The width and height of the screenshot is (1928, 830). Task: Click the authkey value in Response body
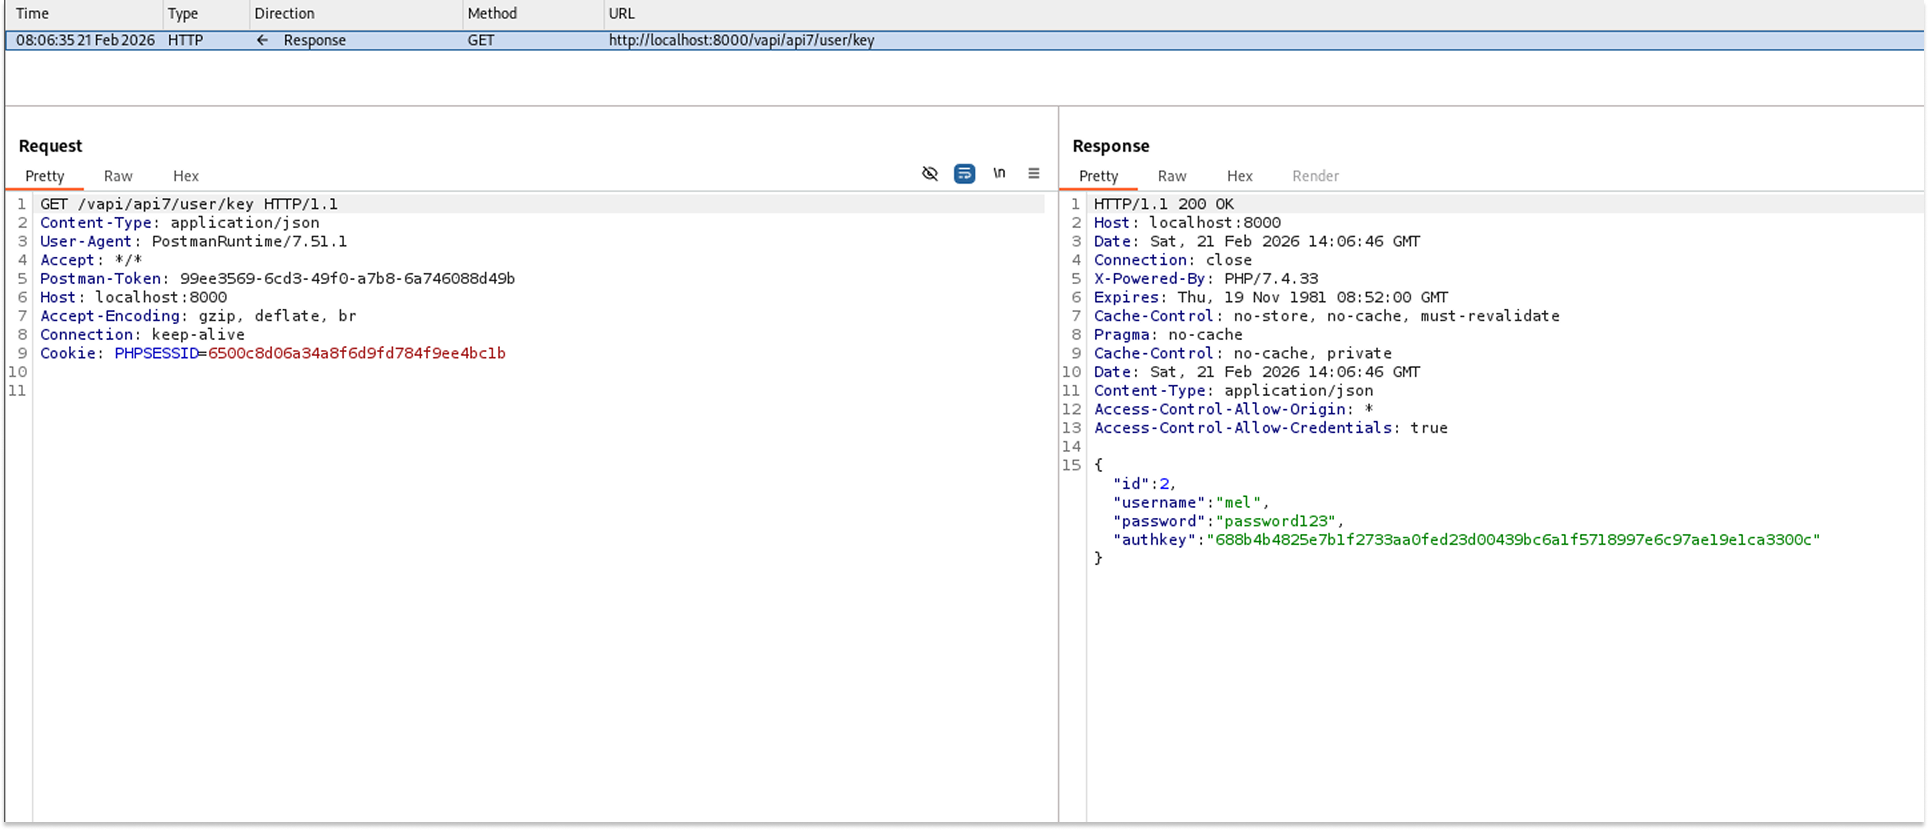coord(1512,540)
